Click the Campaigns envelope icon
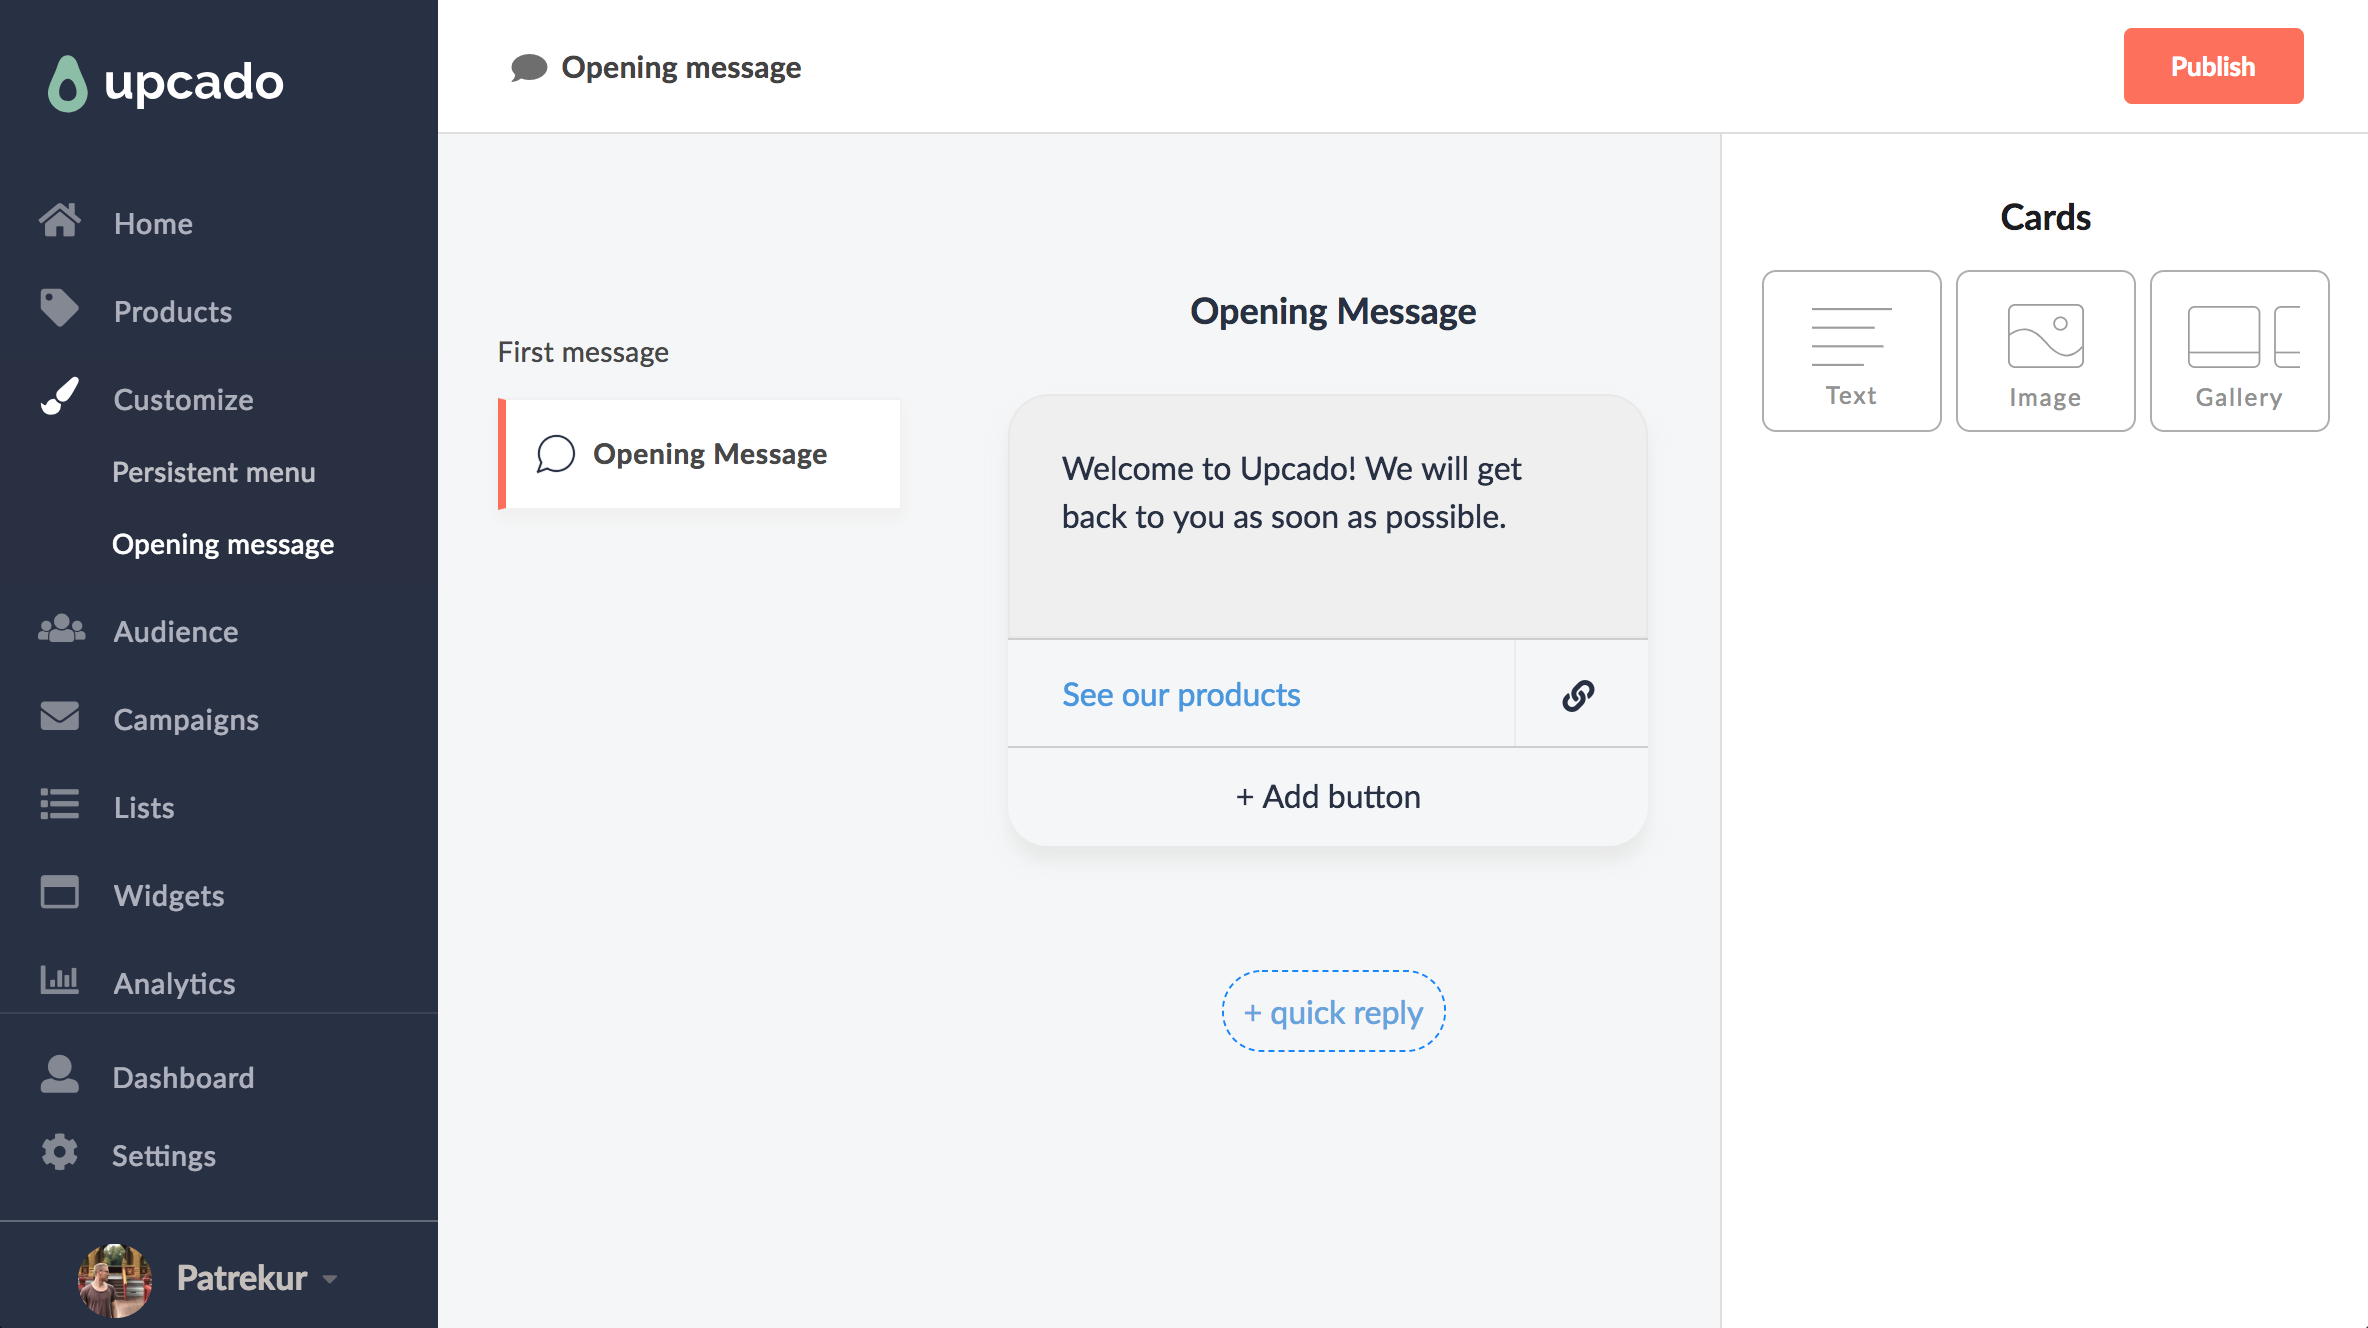This screenshot has height=1328, width=2368. coord(60,717)
